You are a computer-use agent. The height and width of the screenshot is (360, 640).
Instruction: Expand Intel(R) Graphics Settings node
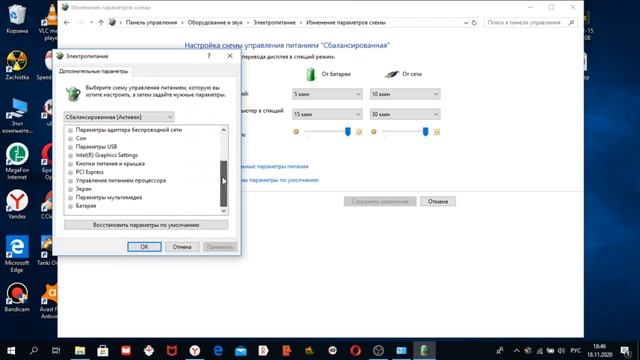(71, 156)
